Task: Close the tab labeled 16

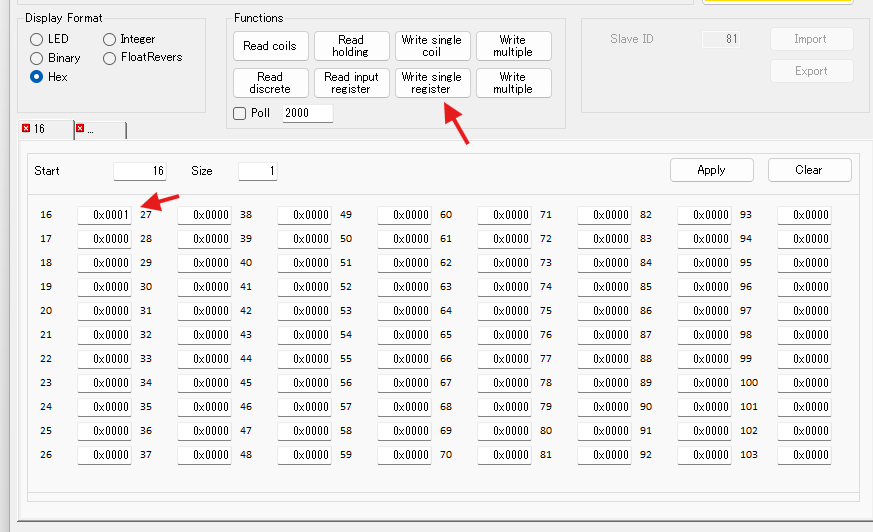Action: pyautogui.click(x=26, y=129)
